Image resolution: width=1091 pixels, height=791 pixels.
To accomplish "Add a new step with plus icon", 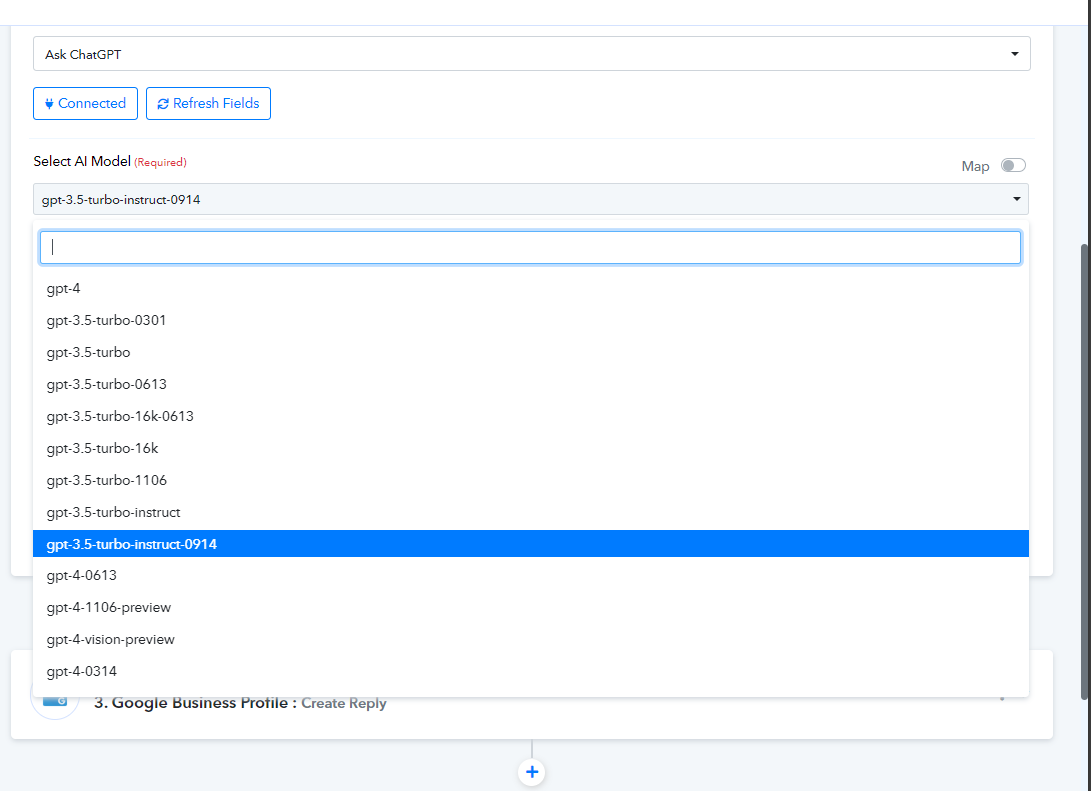I will [532, 772].
